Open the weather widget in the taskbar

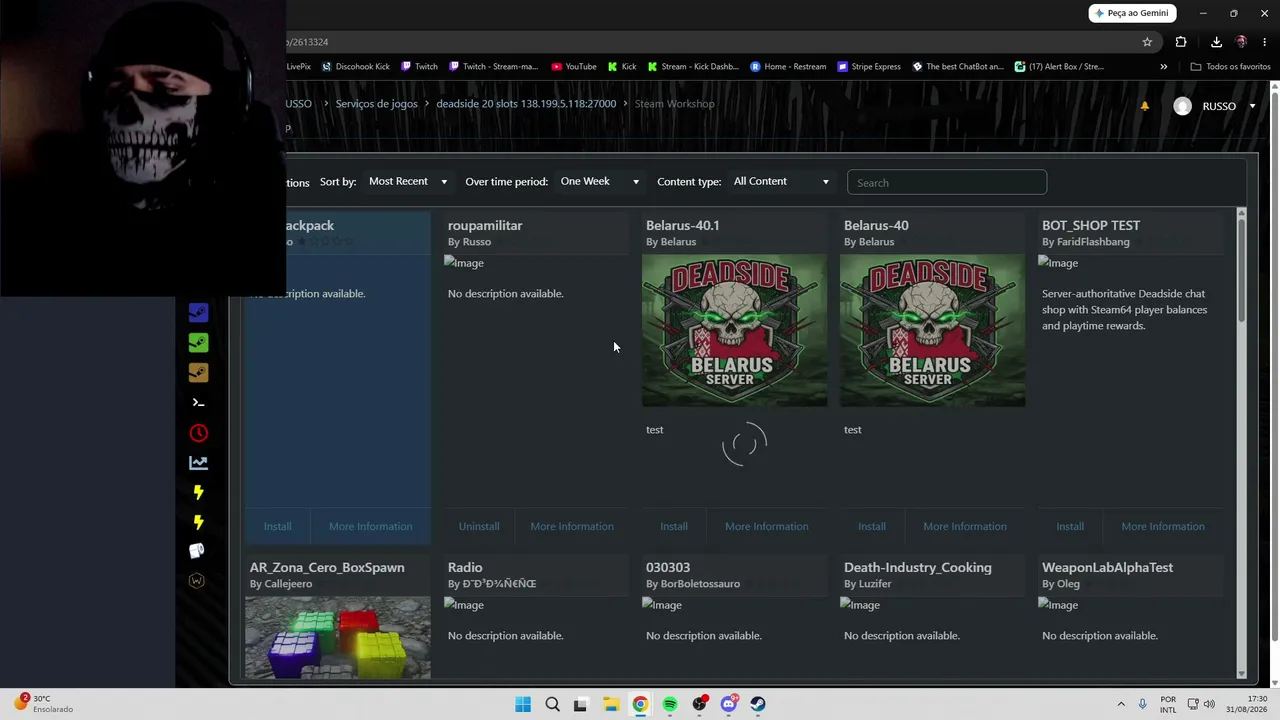pyautogui.click(x=43, y=704)
